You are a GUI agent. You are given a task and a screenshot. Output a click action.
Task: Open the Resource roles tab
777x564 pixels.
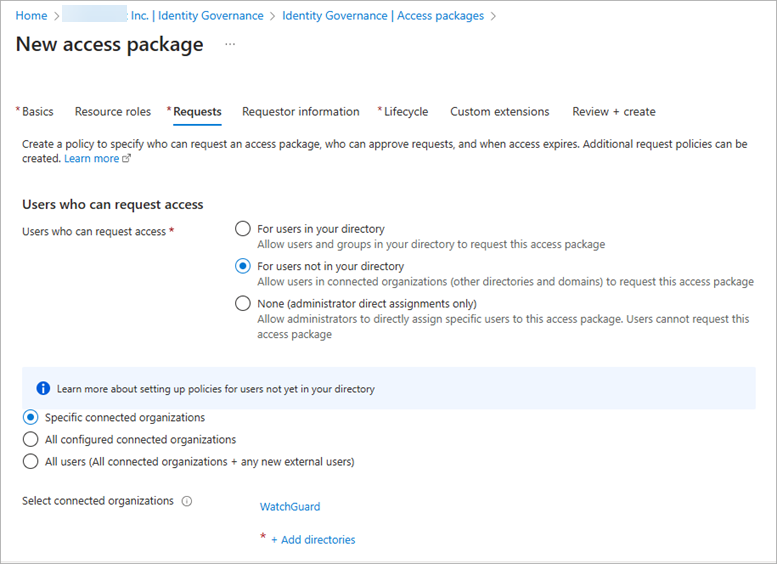[x=113, y=112]
